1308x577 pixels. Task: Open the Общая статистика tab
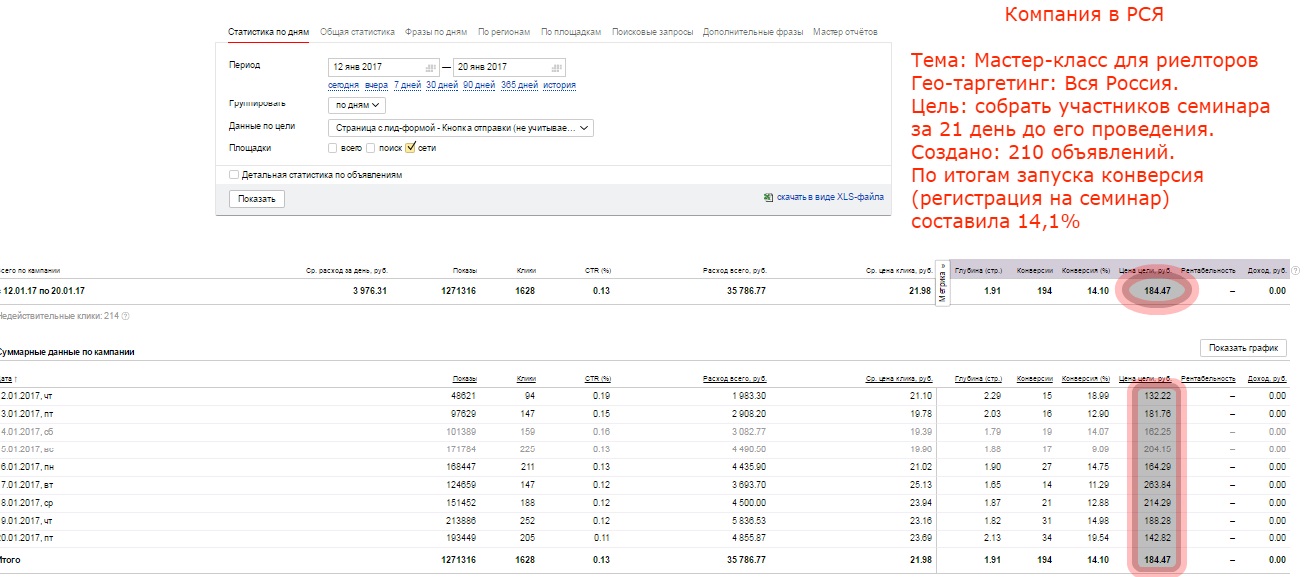pos(357,32)
